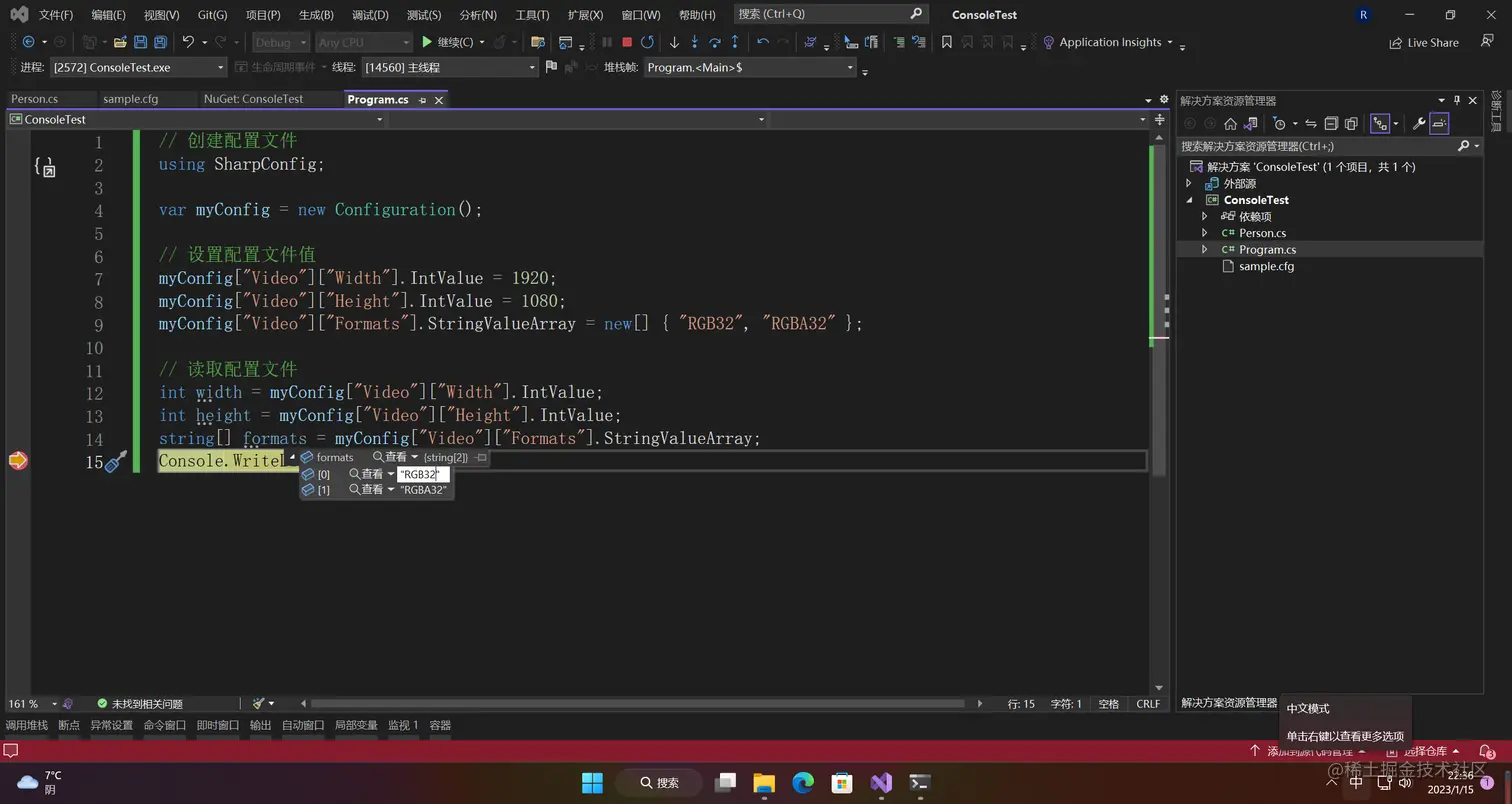Open Properties wrench in Solution Explorer
Viewport: 1512px width, 804px height.
1418,124
